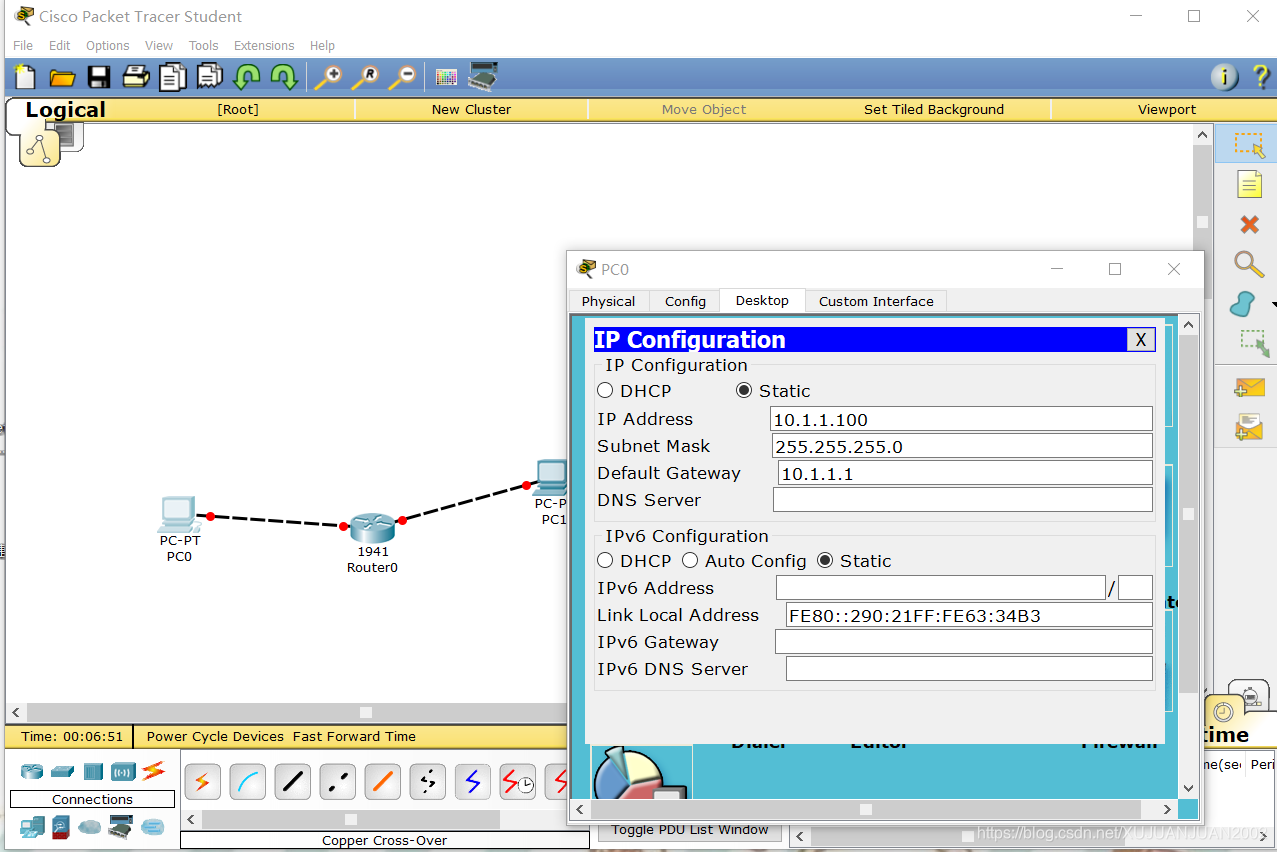The image size is (1277, 852).
Task: Choose the Resize Shape tool
Action: pos(1254,343)
